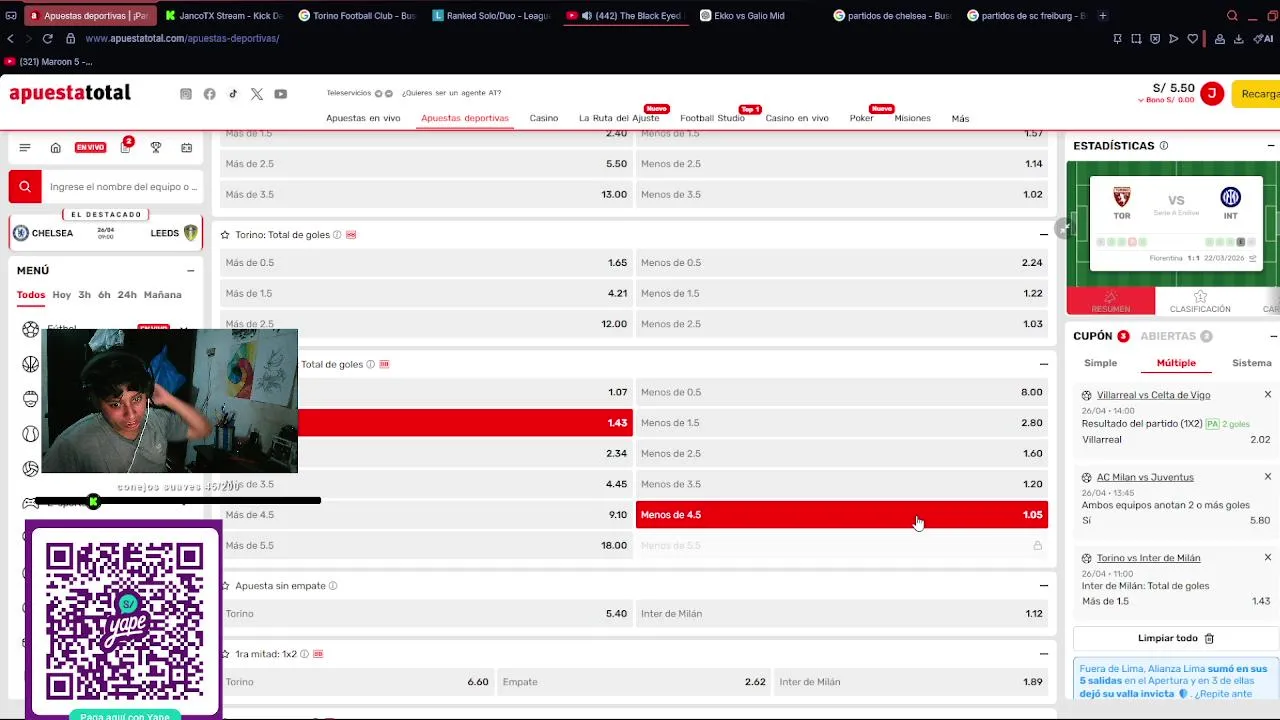Open the browser tab search magnifier icon

click(1232, 16)
